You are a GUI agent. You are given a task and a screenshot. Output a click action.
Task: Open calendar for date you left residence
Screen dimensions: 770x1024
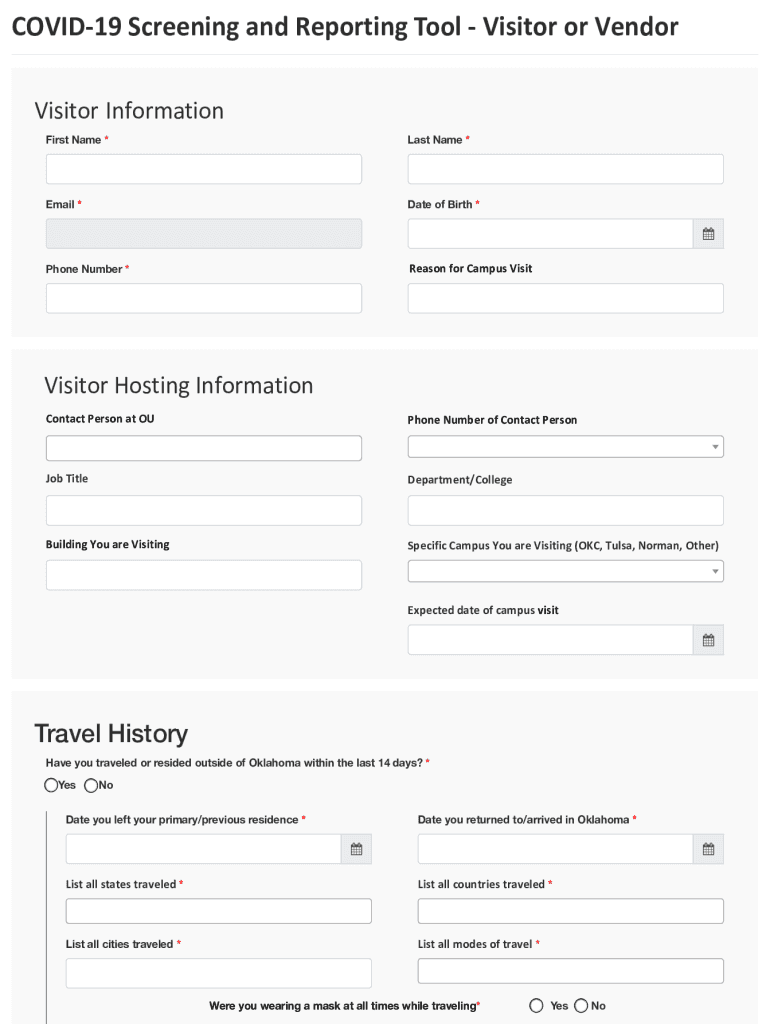coord(356,849)
